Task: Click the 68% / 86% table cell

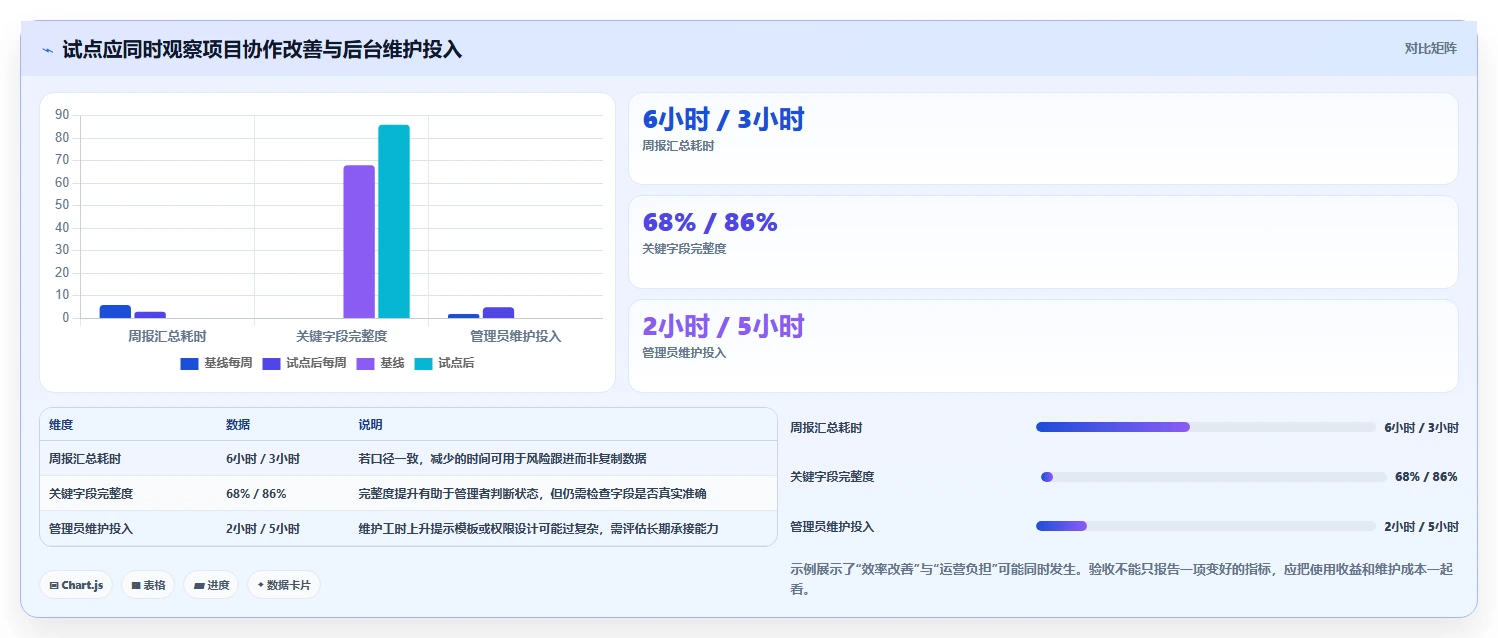Action: tap(256, 493)
